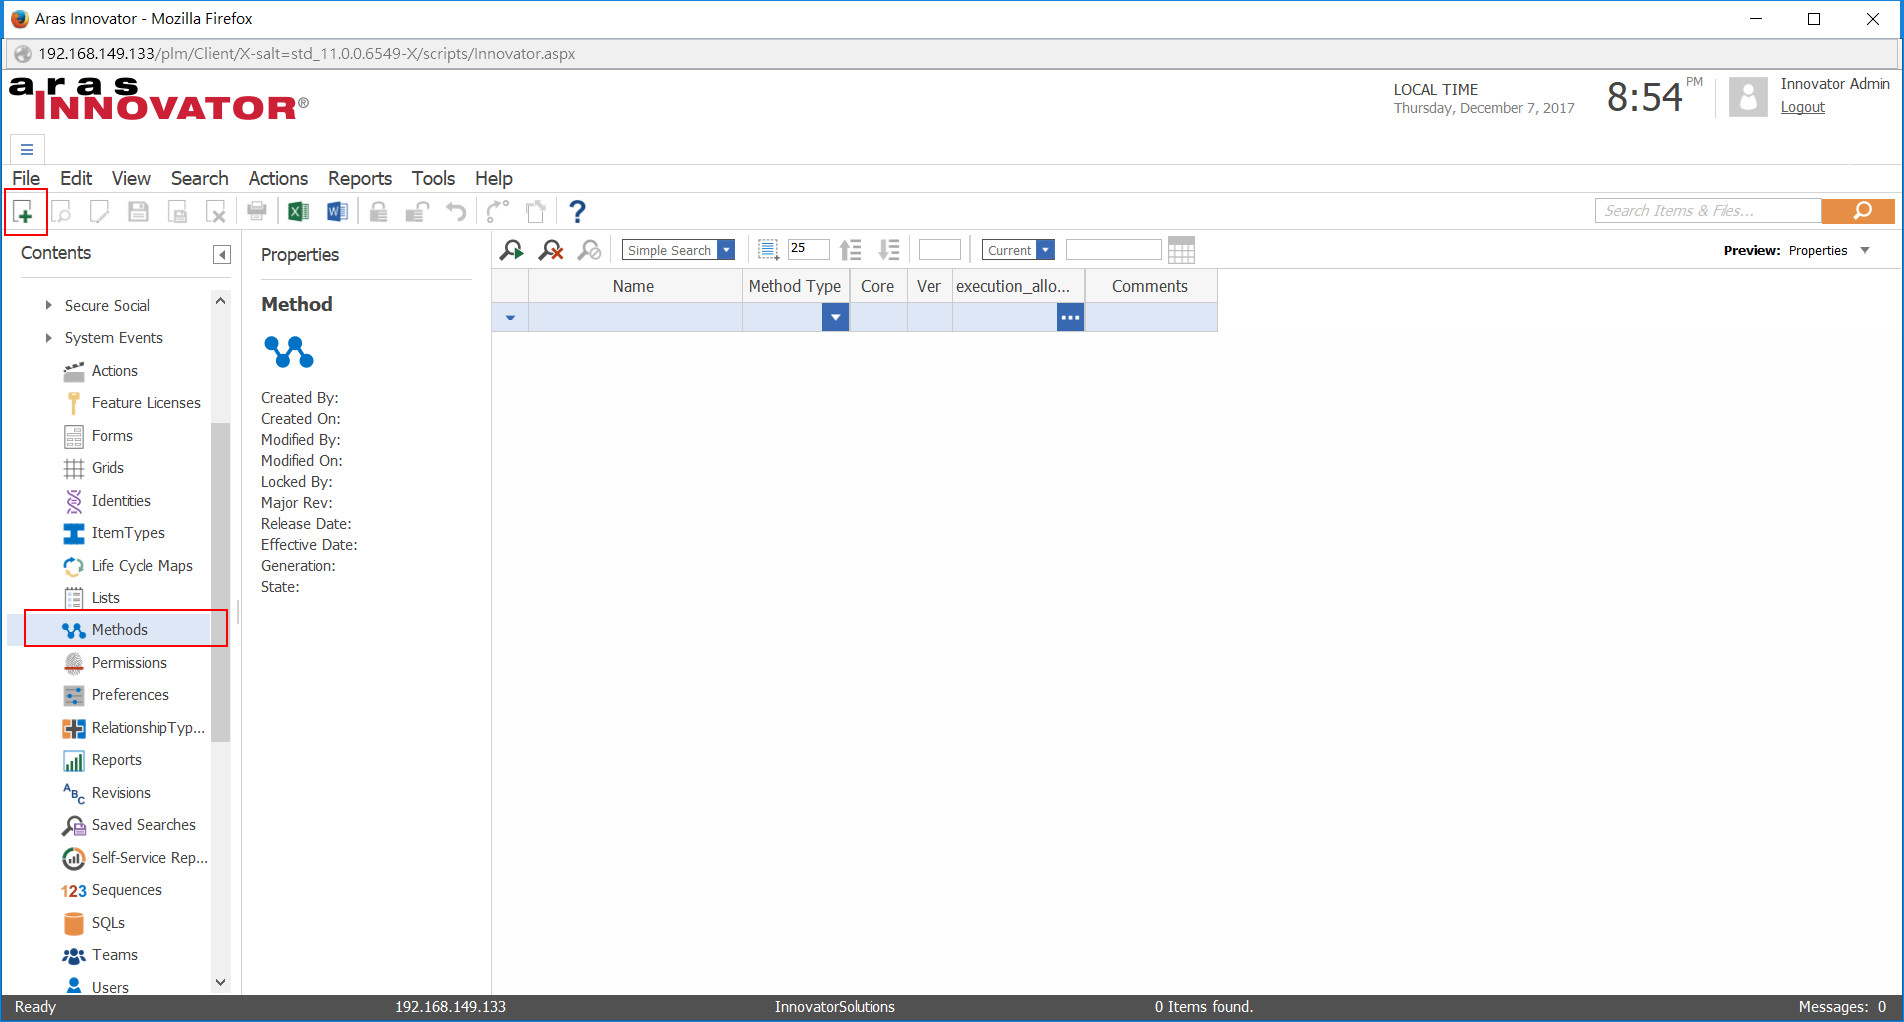Click the Logout link

coord(1802,107)
